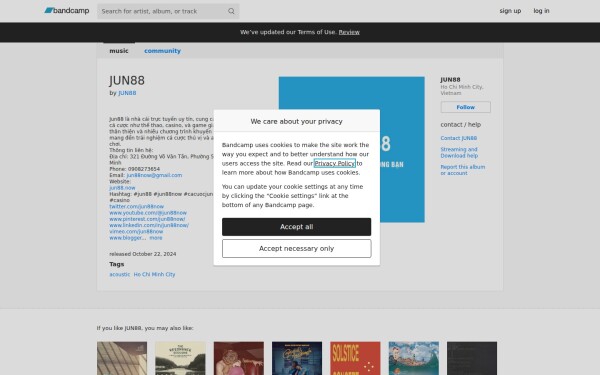
Task: Click the contact / help heading
Action: (460, 125)
